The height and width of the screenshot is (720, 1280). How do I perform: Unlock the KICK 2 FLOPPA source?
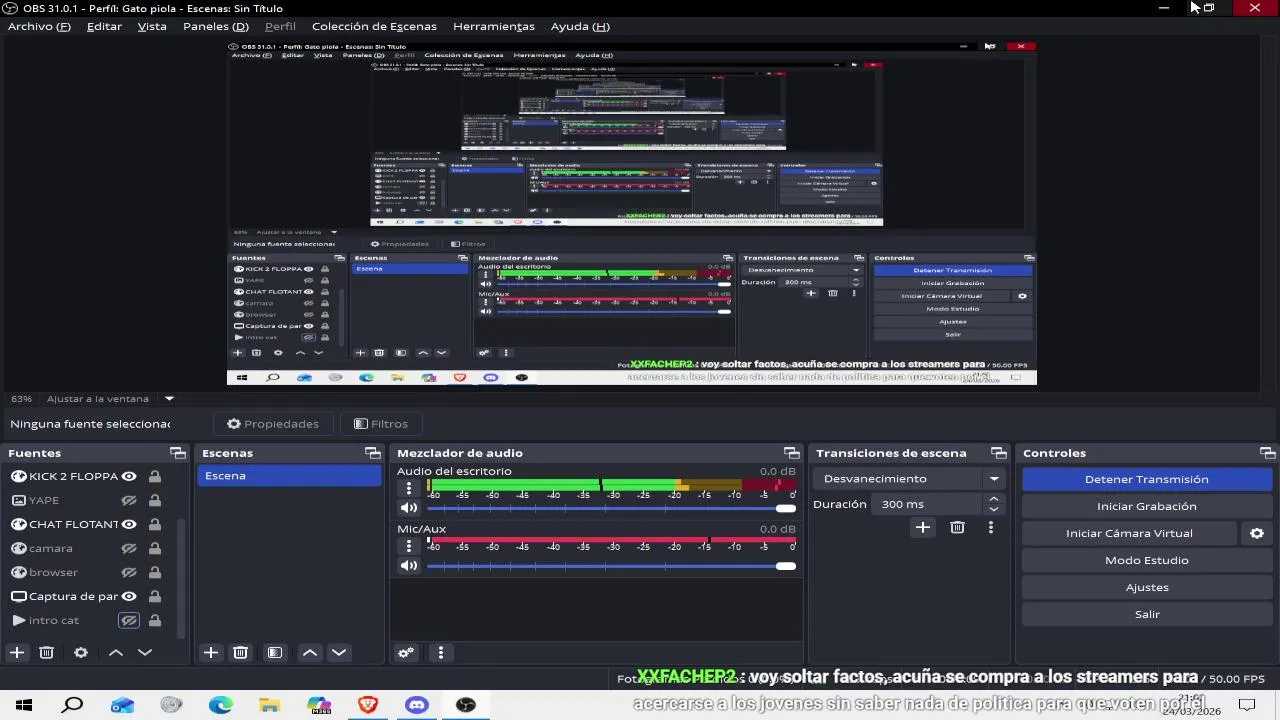click(155, 476)
